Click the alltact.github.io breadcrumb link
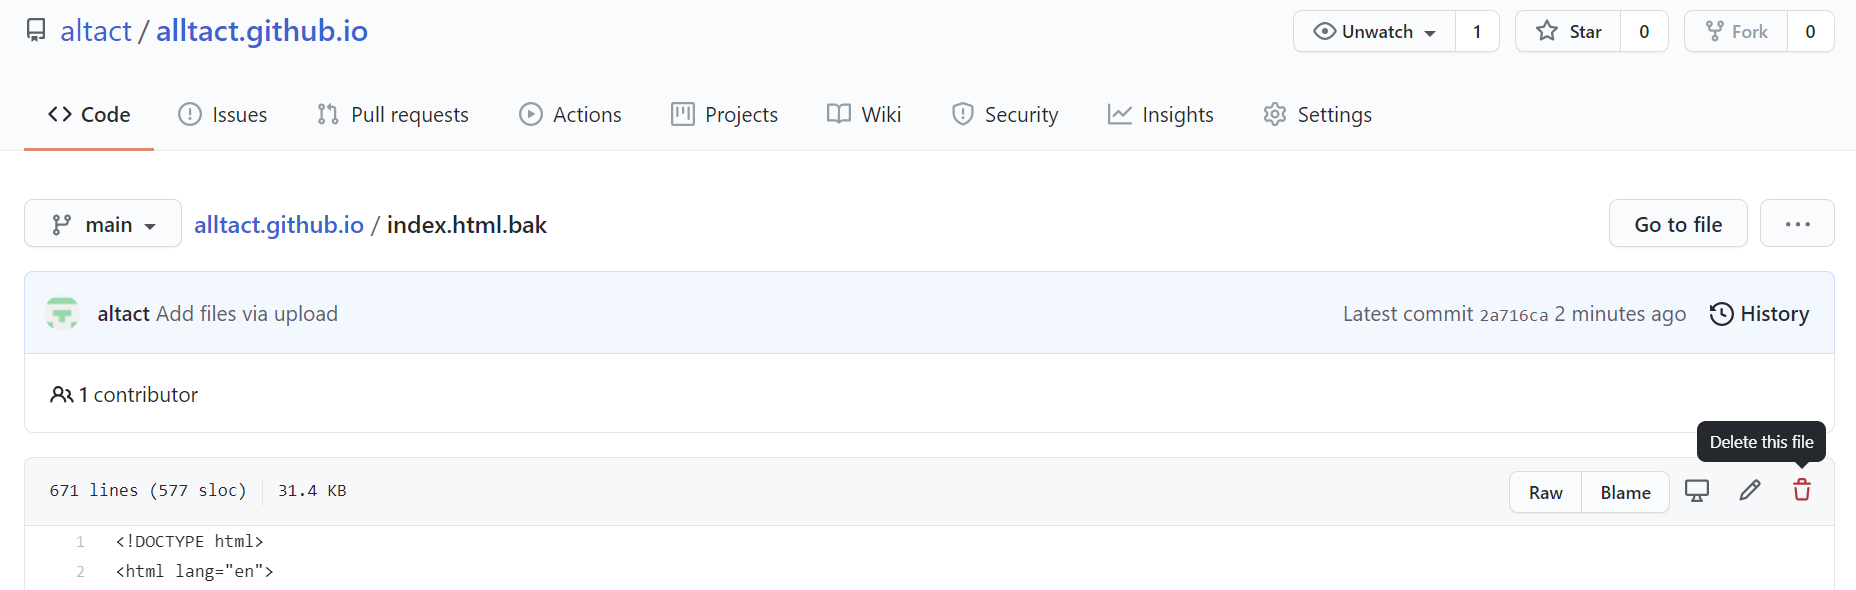This screenshot has height=590, width=1856. (x=279, y=224)
